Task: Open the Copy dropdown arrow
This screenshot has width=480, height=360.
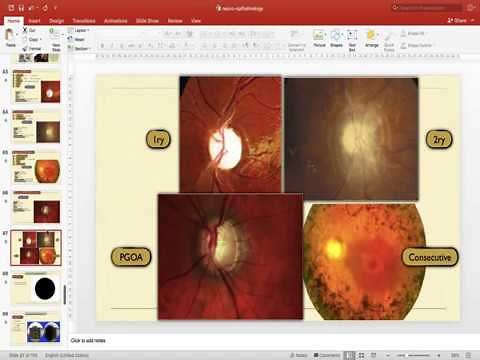Action: pyautogui.click(x=41, y=39)
